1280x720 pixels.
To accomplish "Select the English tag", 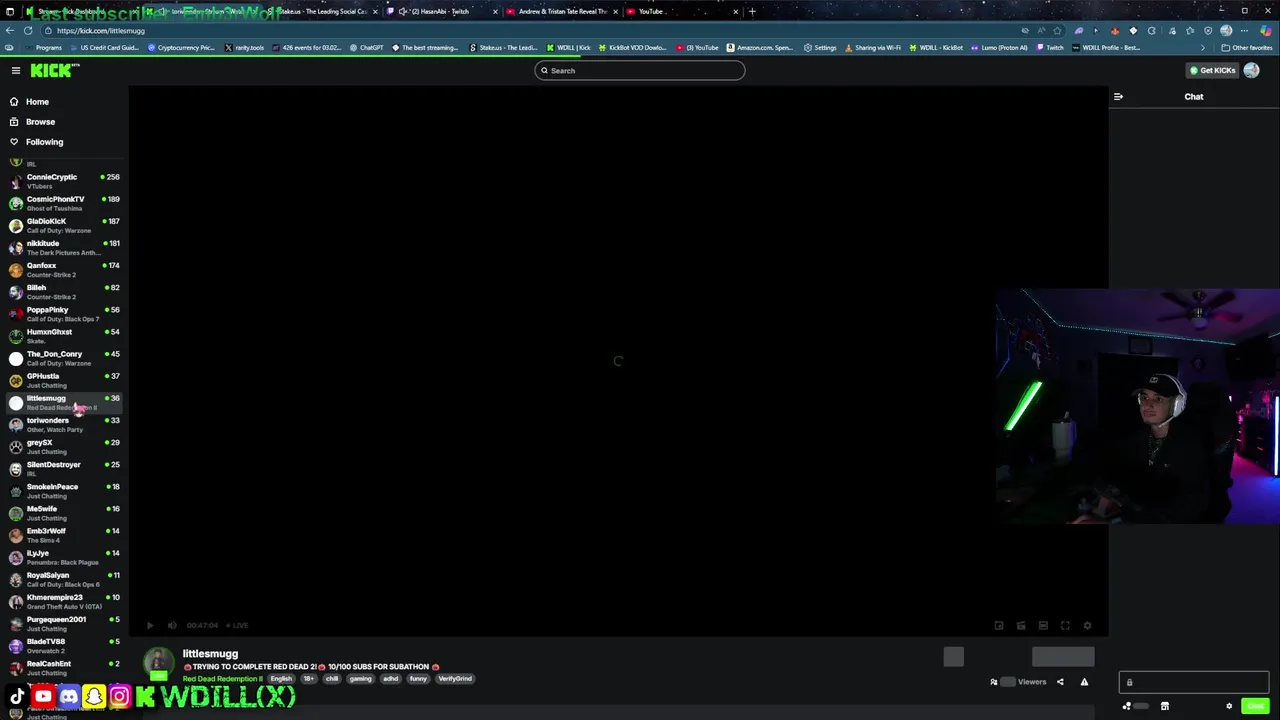I will tap(281, 679).
